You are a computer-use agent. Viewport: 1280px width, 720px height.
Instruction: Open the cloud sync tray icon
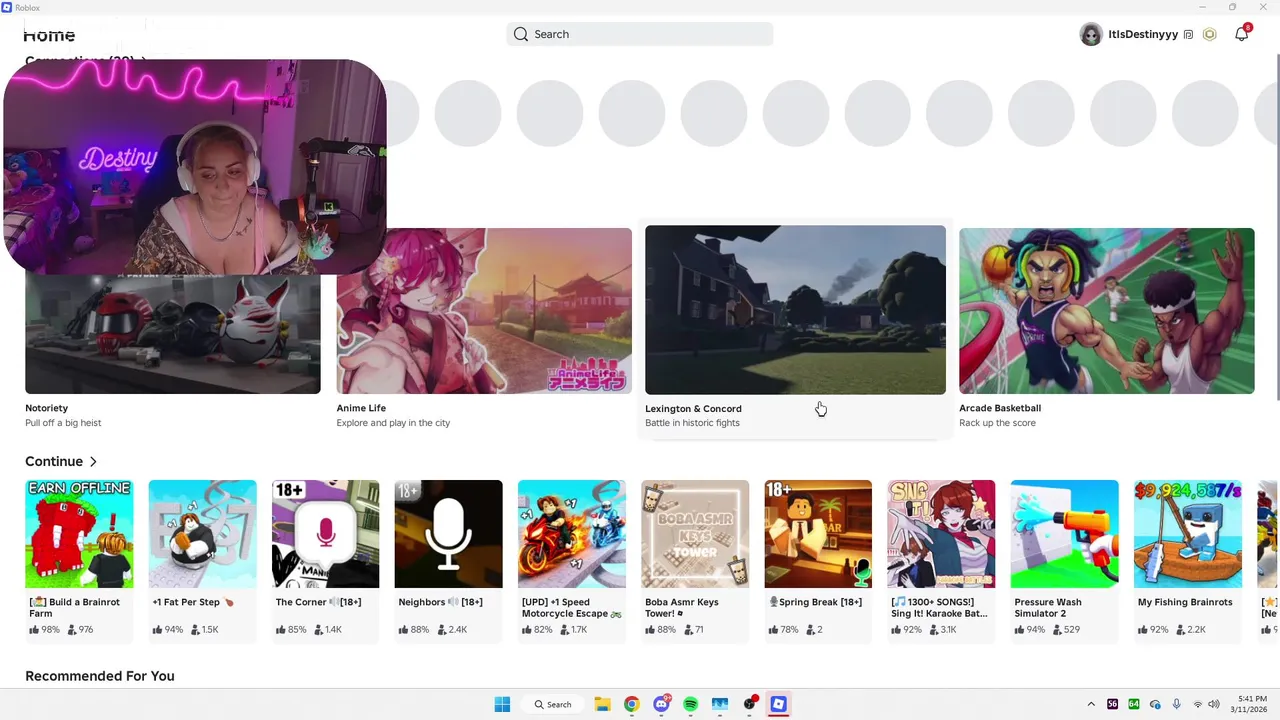1155,704
